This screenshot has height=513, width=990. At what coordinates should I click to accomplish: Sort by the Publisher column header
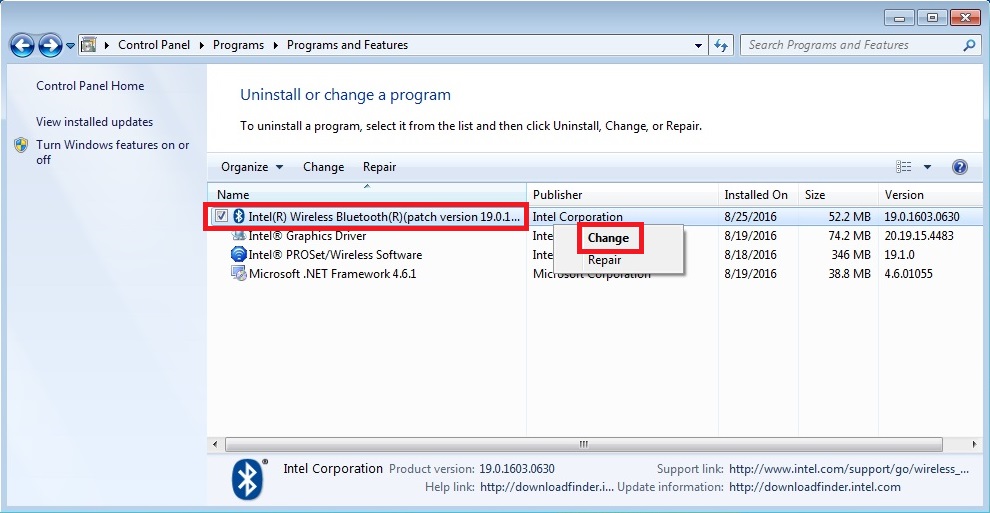(x=623, y=194)
